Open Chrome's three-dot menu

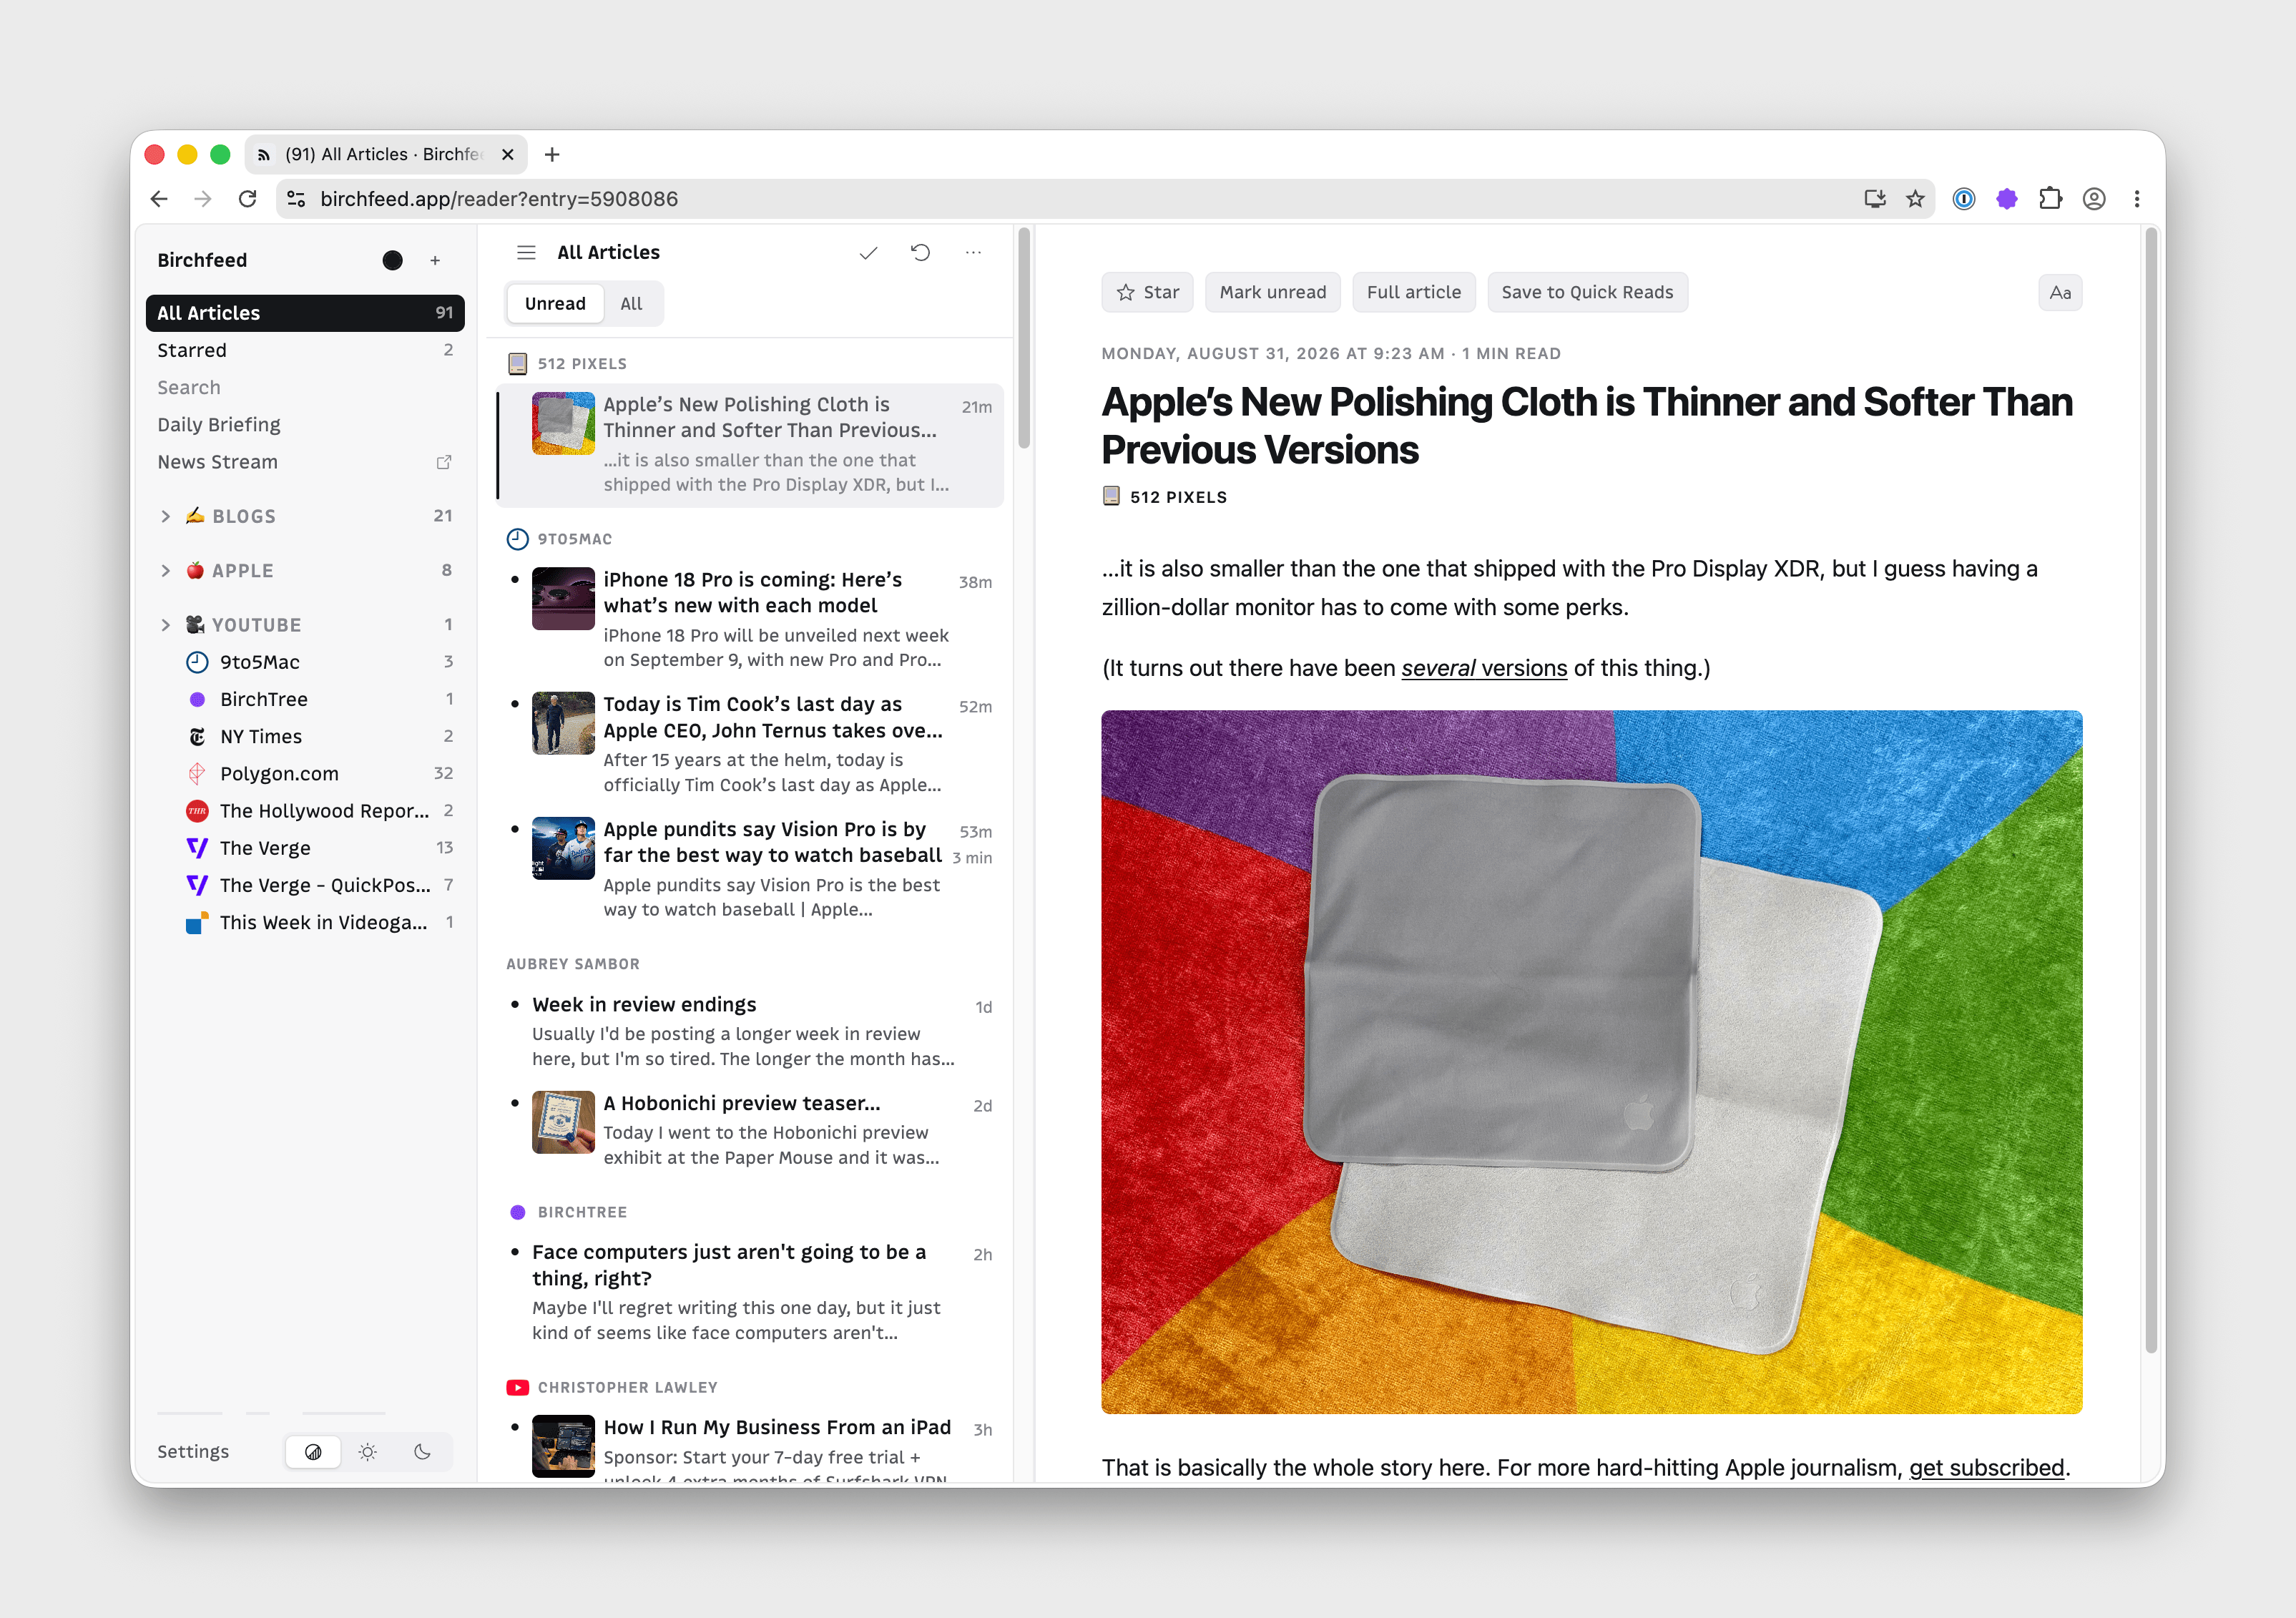tap(2137, 199)
